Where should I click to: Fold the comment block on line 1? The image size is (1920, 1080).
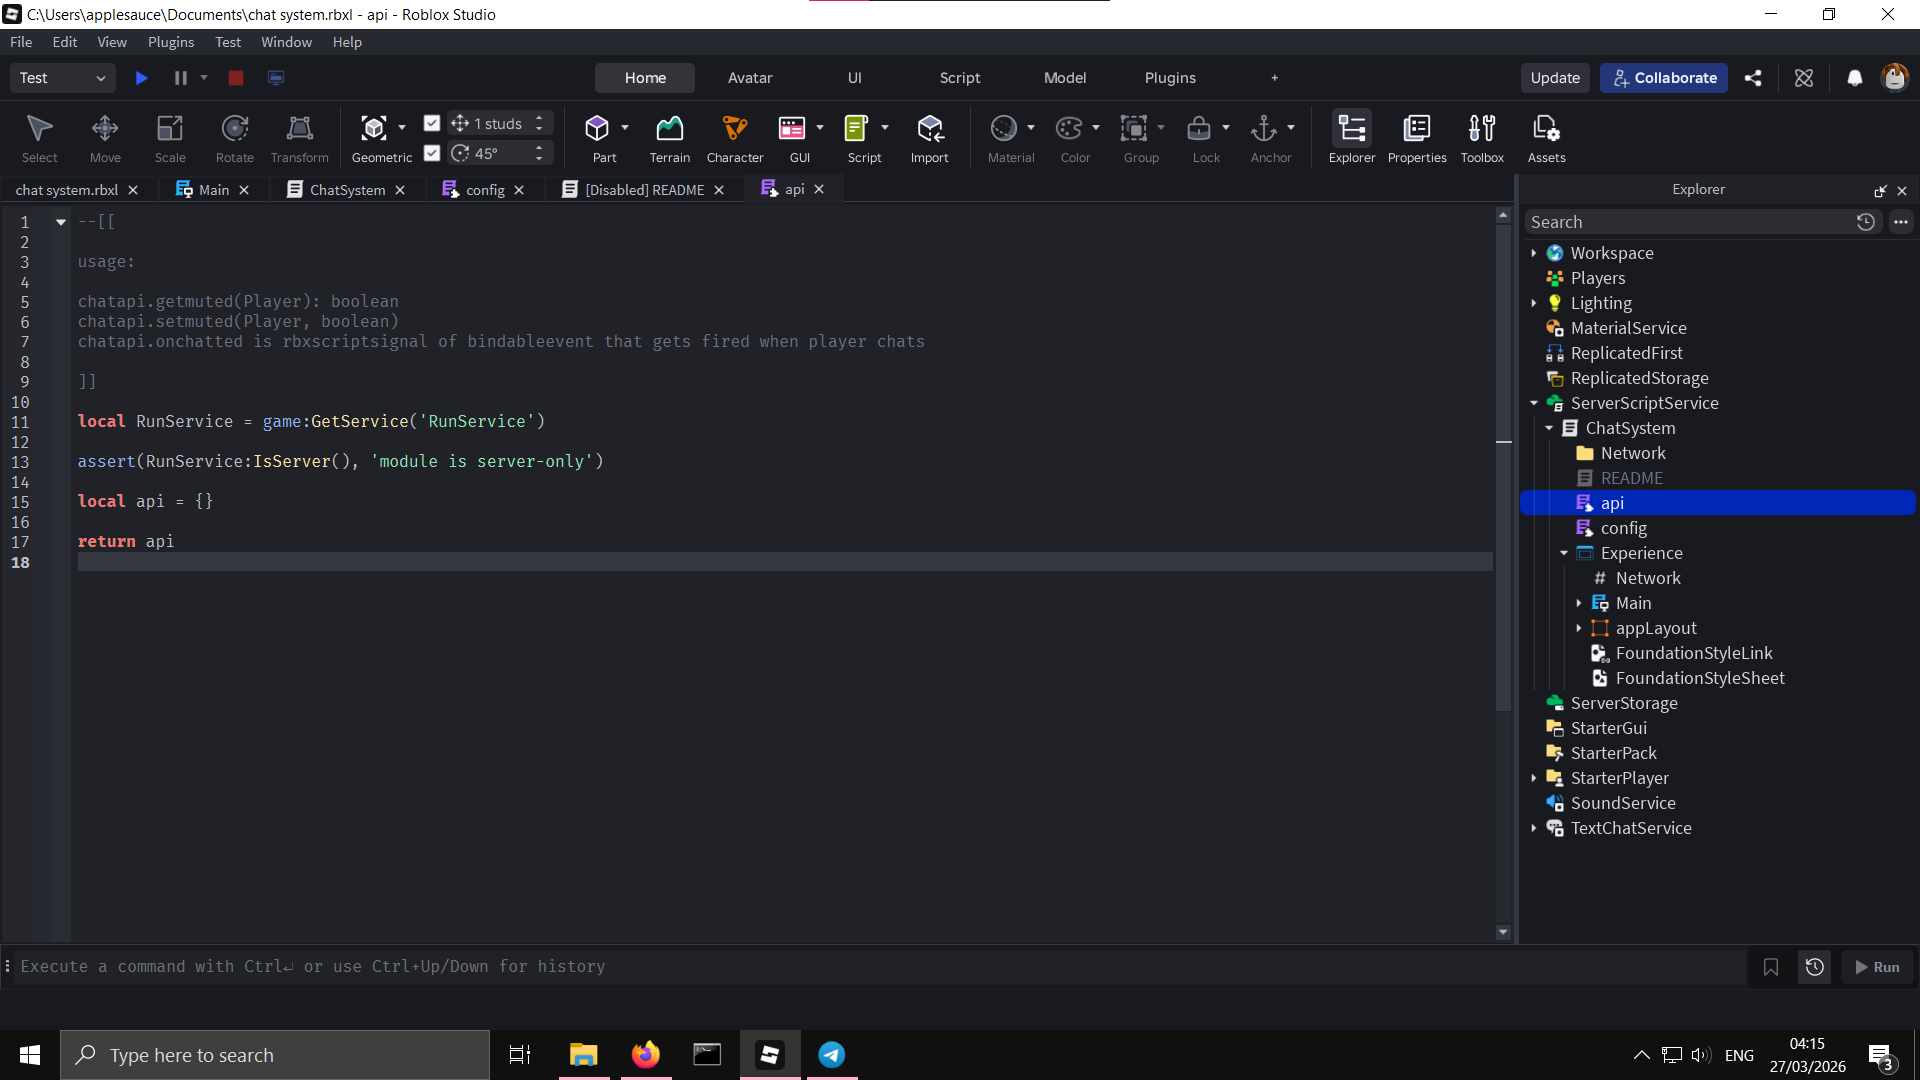point(61,222)
